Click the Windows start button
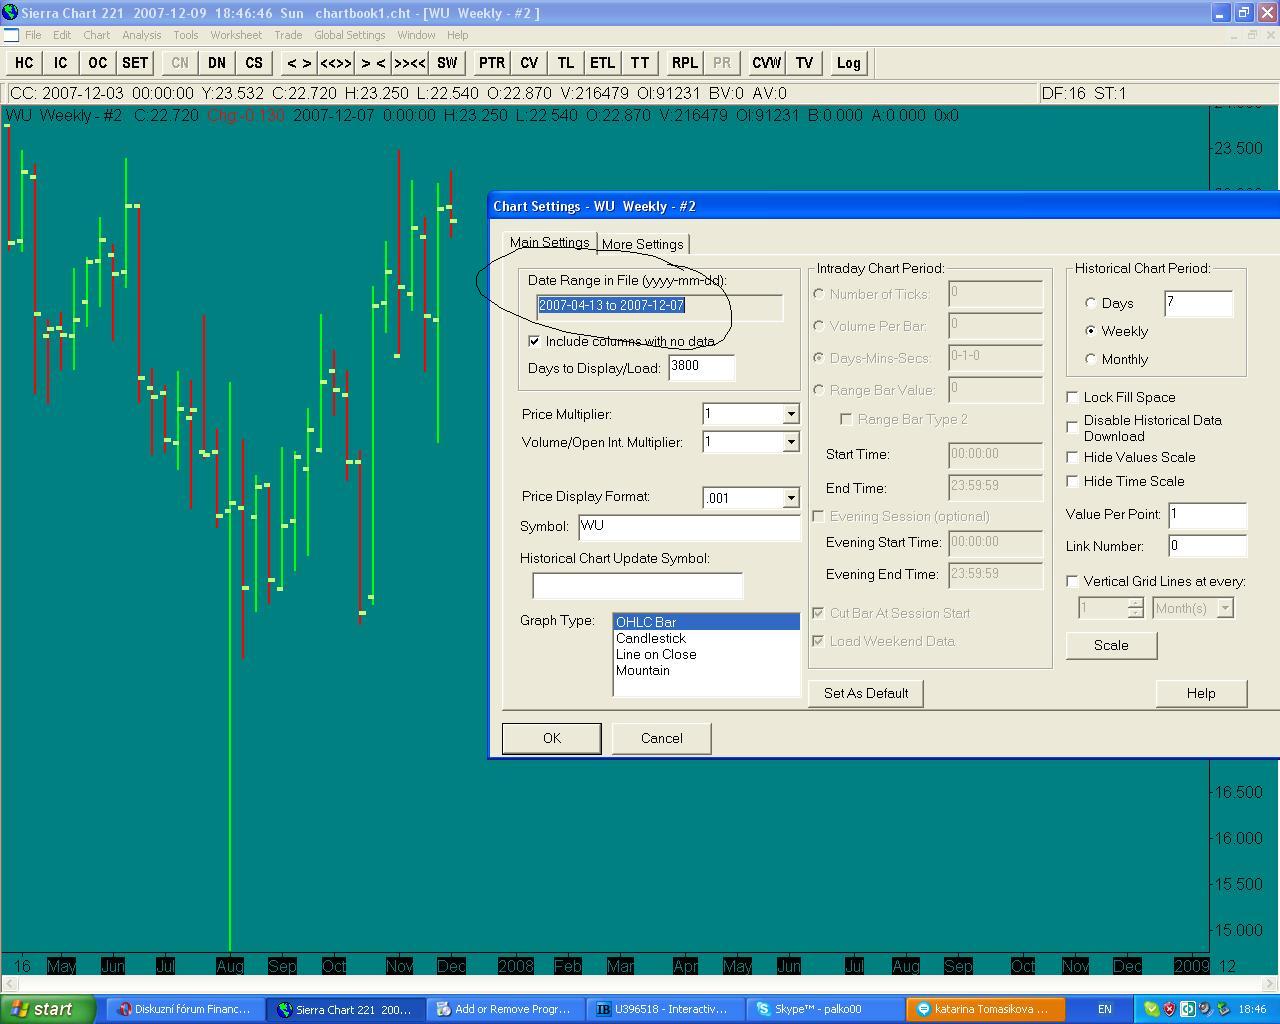Image resolution: width=1280 pixels, height=1024 pixels. 48,1009
